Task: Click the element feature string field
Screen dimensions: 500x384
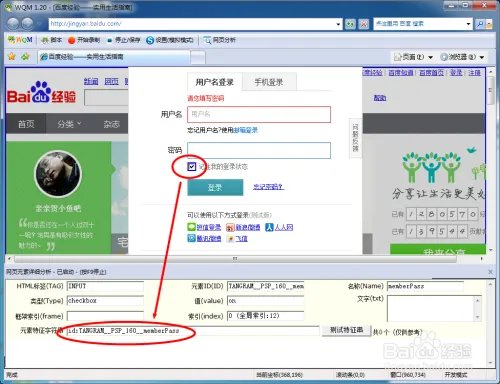Action: click(193, 331)
